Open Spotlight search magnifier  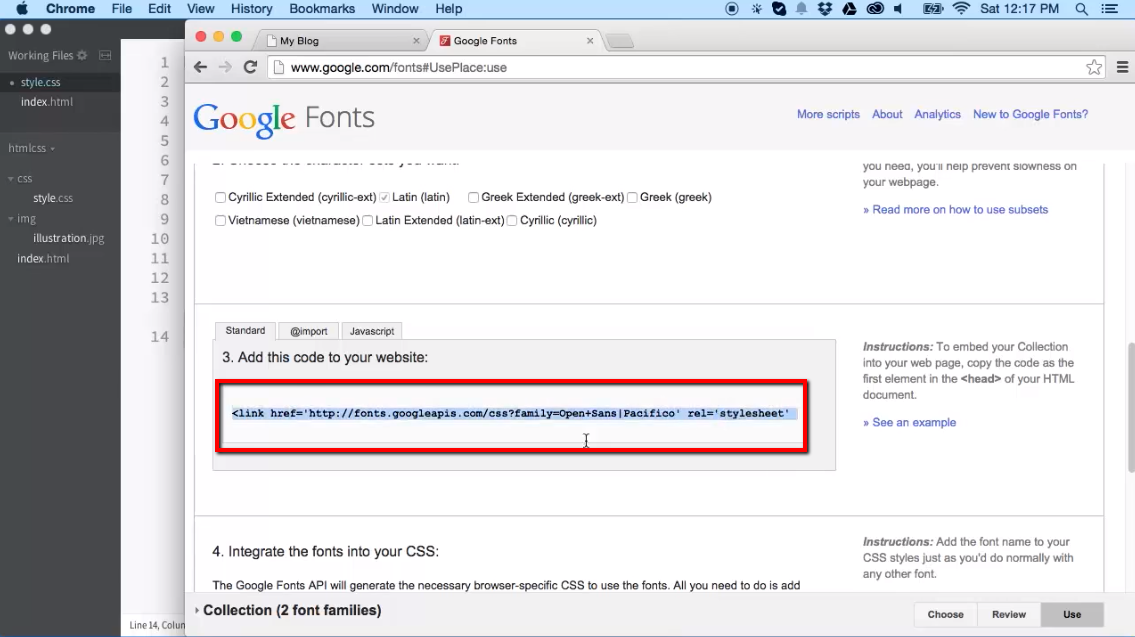[1081, 9]
